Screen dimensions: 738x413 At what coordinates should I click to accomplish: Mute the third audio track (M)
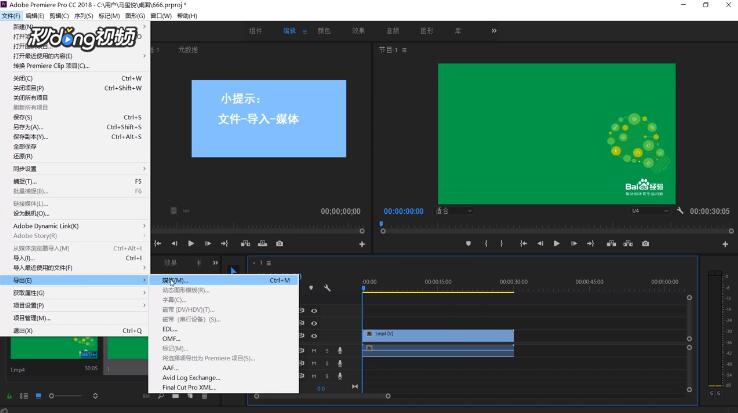click(x=314, y=376)
